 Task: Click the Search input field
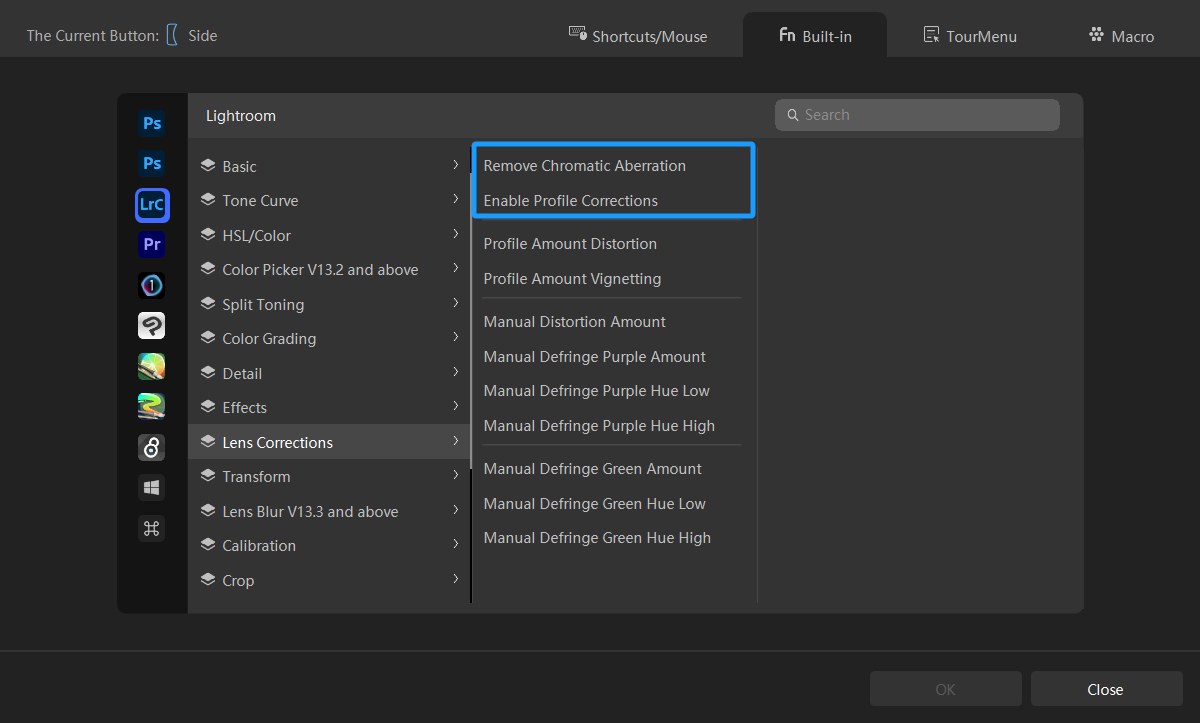point(917,115)
